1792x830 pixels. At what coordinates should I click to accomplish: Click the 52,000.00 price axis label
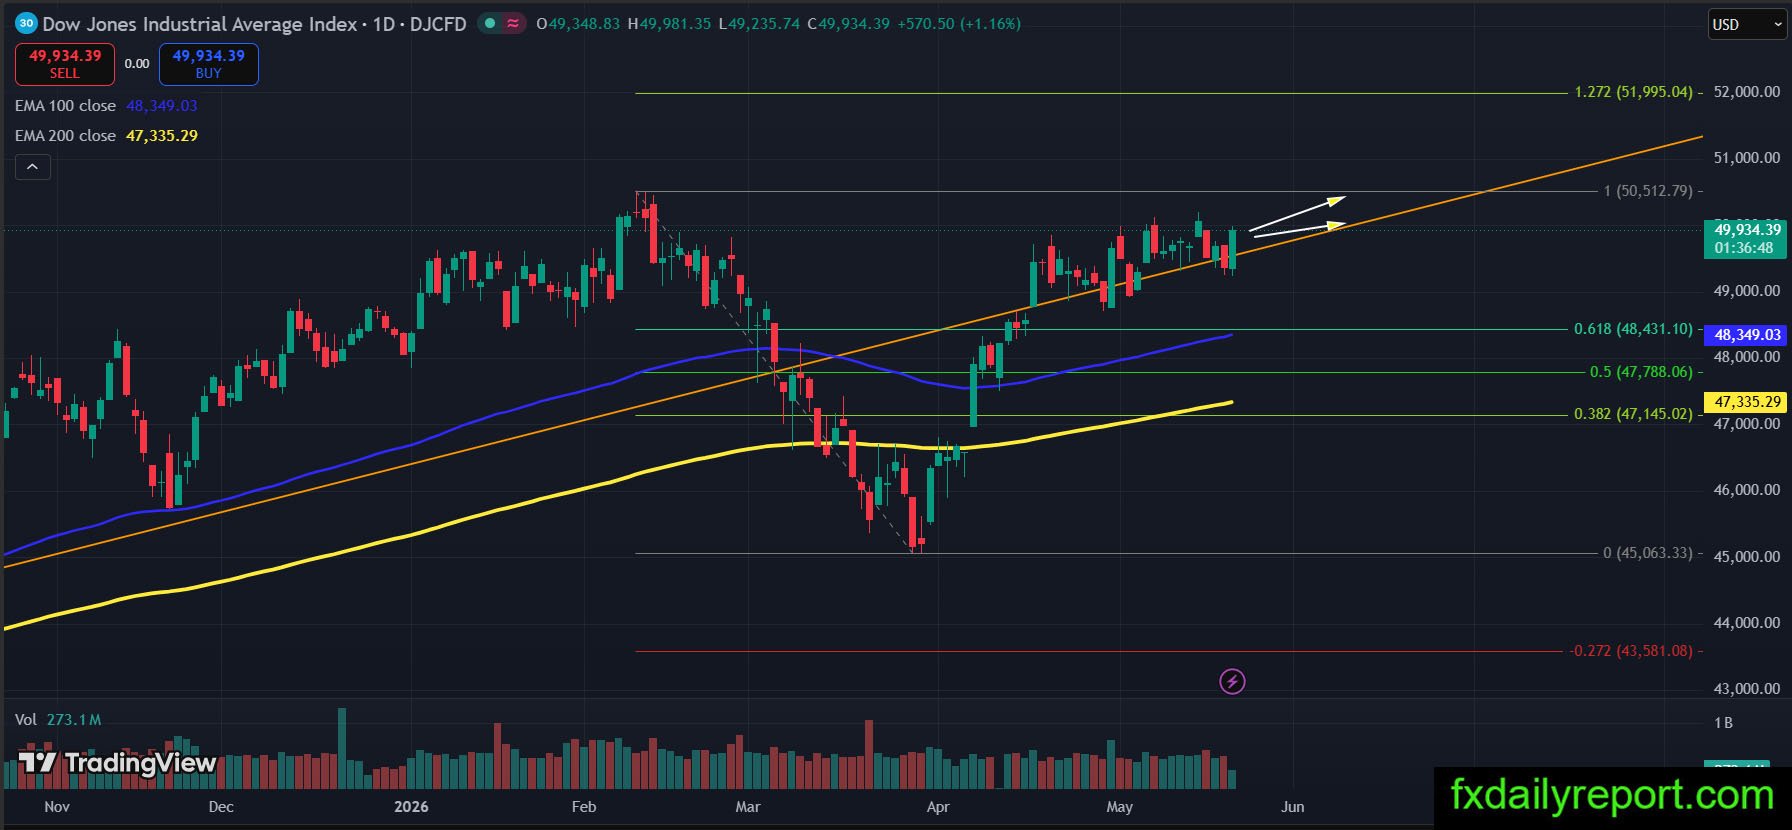(1747, 92)
